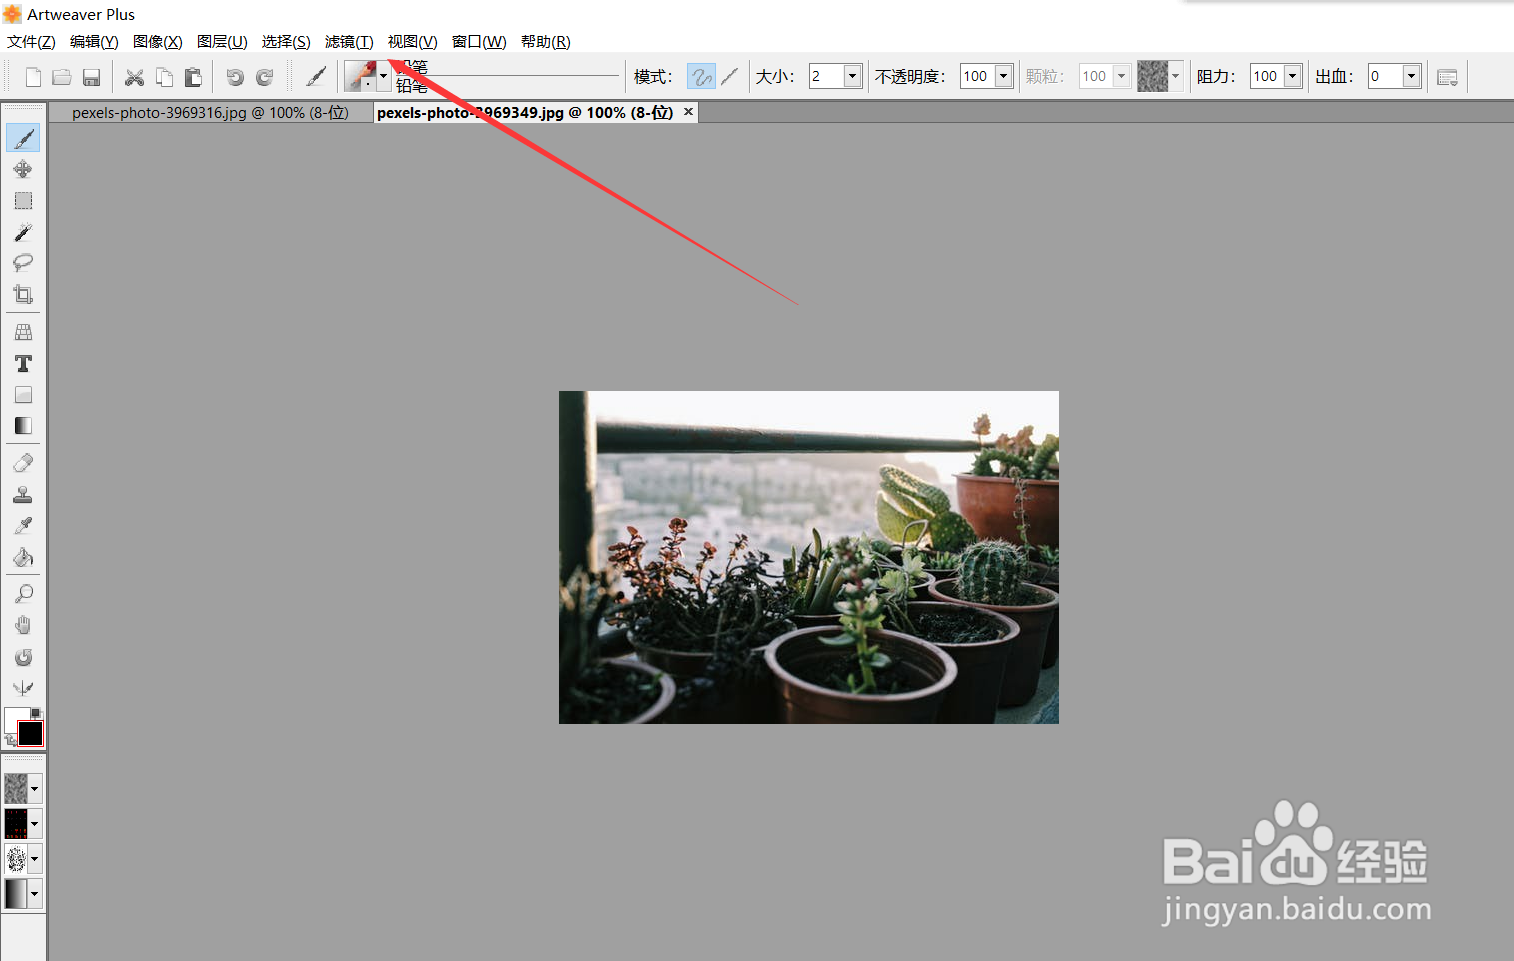Toggle straight line stroke mode

tap(730, 76)
